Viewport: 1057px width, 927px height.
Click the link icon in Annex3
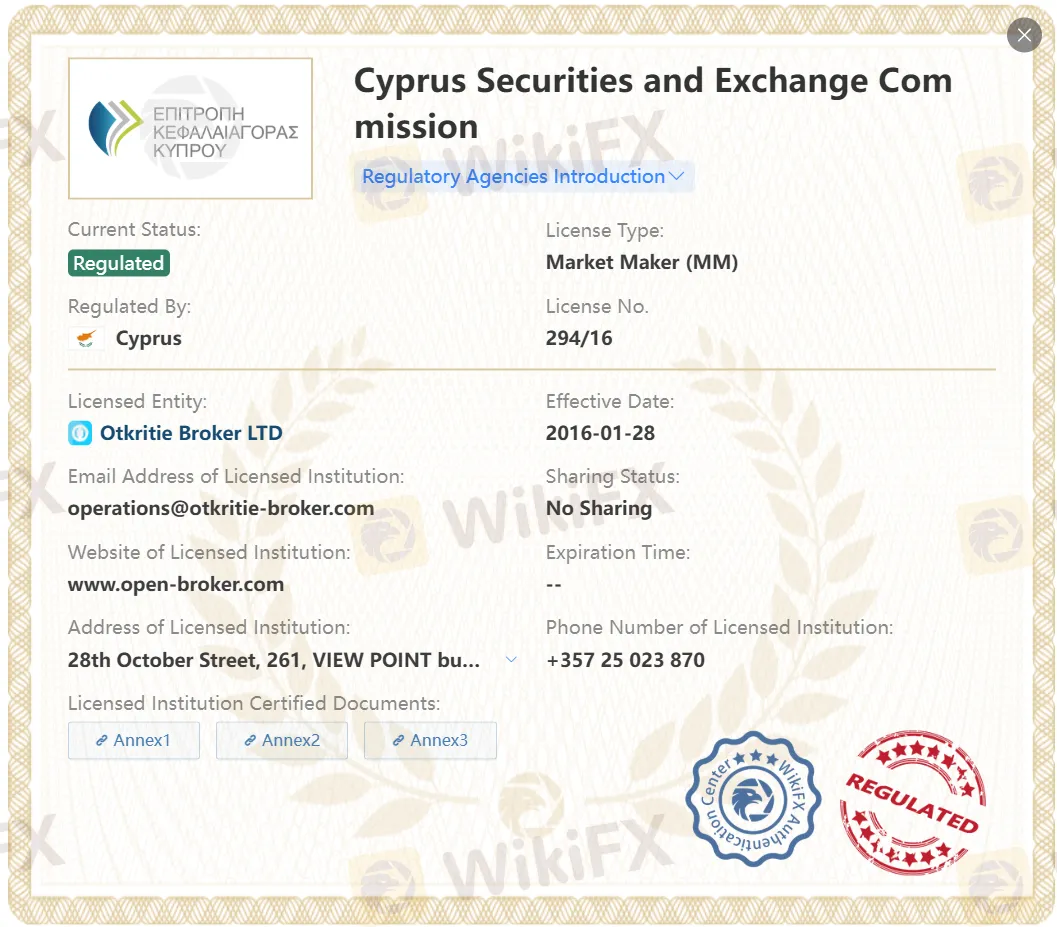[x=398, y=740]
